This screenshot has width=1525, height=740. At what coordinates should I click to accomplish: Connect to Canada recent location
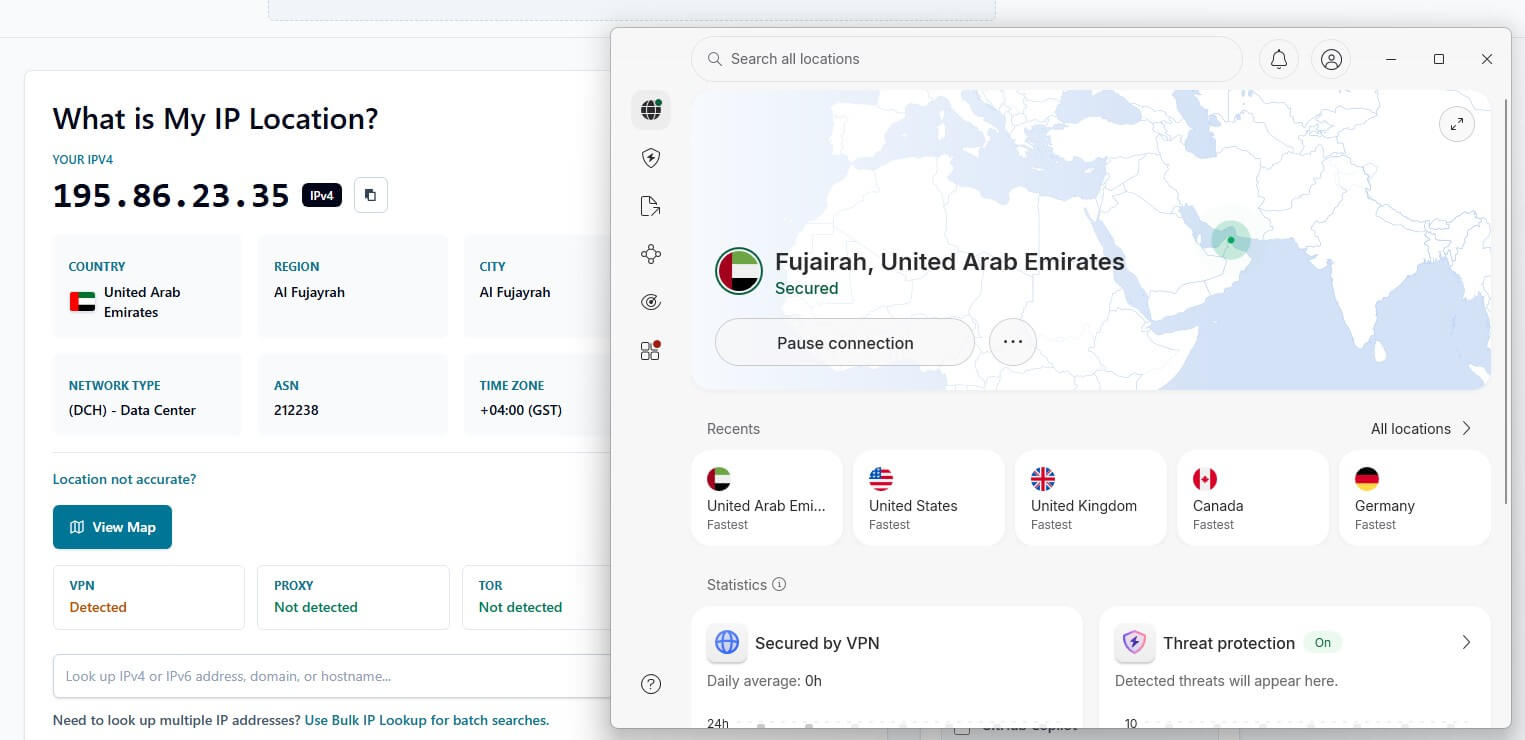click(x=1253, y=498)
